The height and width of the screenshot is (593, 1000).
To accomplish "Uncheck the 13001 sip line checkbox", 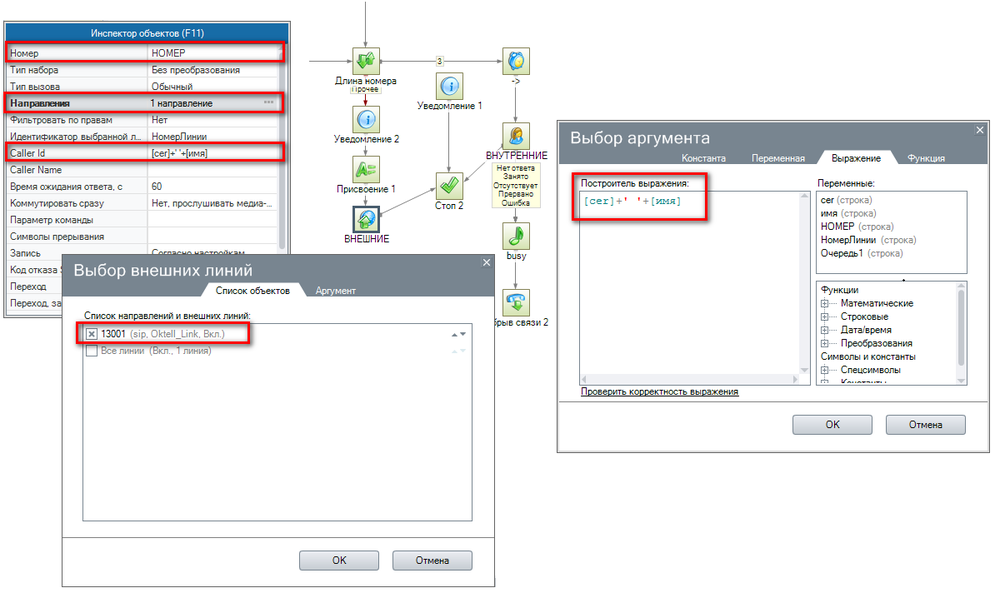I will pyautogui.click(x=92, y=334).
